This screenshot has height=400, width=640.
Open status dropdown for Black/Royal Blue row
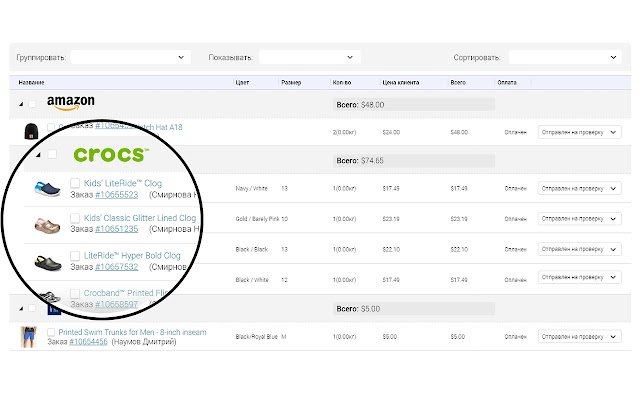pyautogui.click(x=580, y=337)
